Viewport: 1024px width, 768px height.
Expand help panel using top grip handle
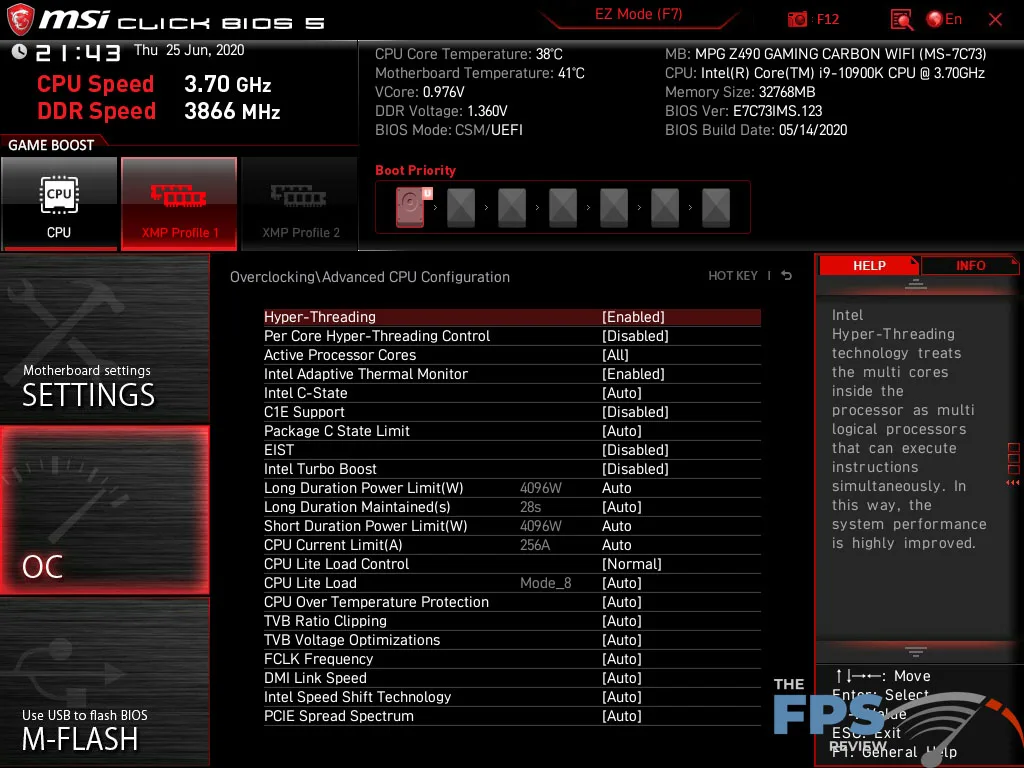pos(916,283)
